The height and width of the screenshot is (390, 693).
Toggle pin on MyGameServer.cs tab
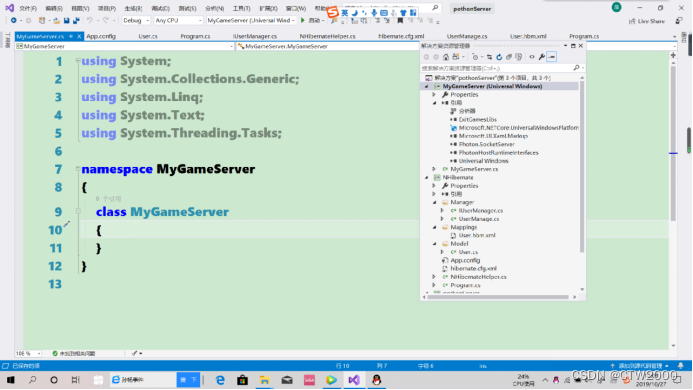point(71,36)
